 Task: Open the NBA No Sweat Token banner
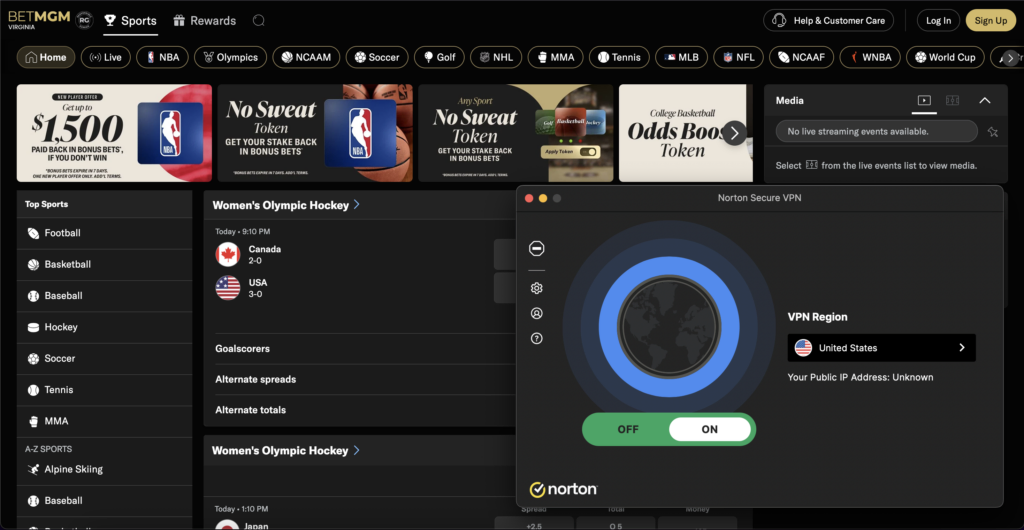[x=315, y=133]
